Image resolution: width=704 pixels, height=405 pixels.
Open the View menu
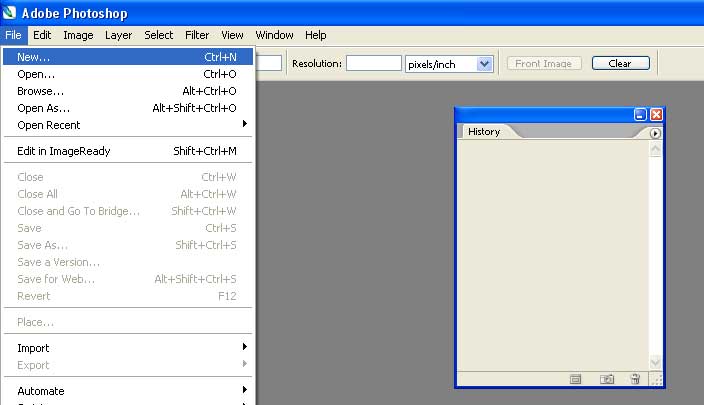point(232,35)
